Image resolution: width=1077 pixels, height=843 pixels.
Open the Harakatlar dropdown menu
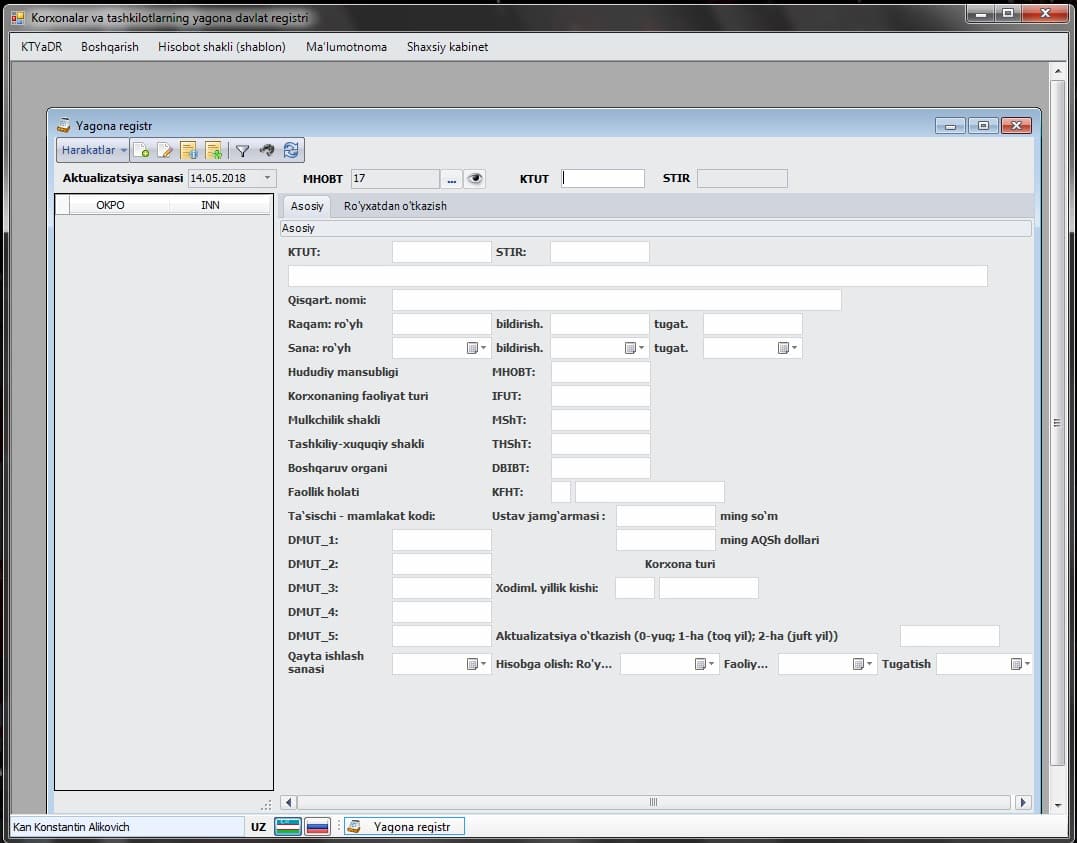click(x=94, y=151)
